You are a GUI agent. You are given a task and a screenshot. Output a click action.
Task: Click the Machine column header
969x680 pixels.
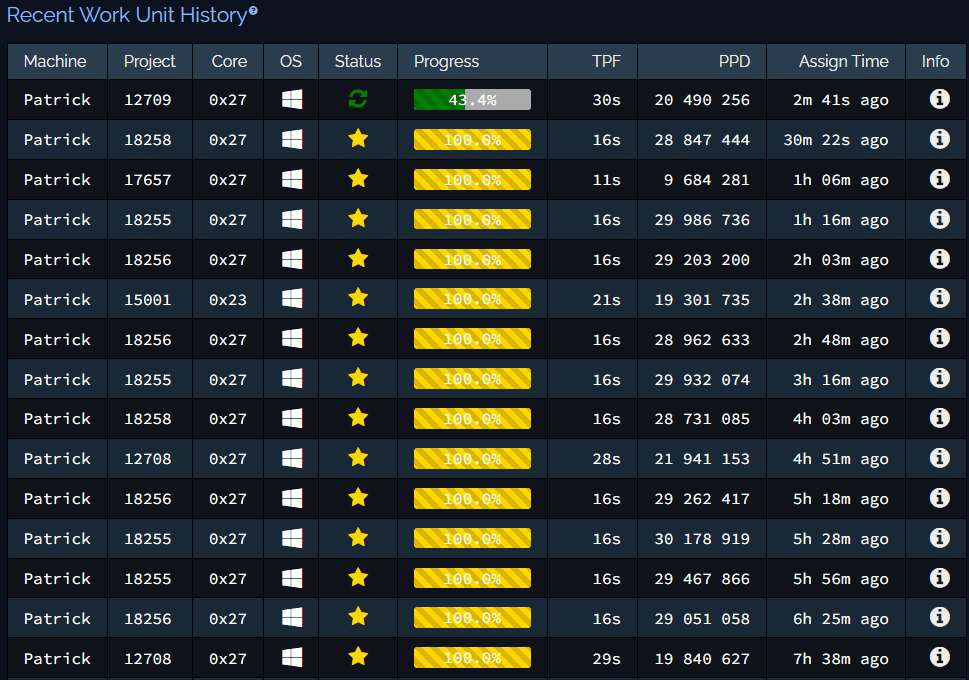coord(55,61)
